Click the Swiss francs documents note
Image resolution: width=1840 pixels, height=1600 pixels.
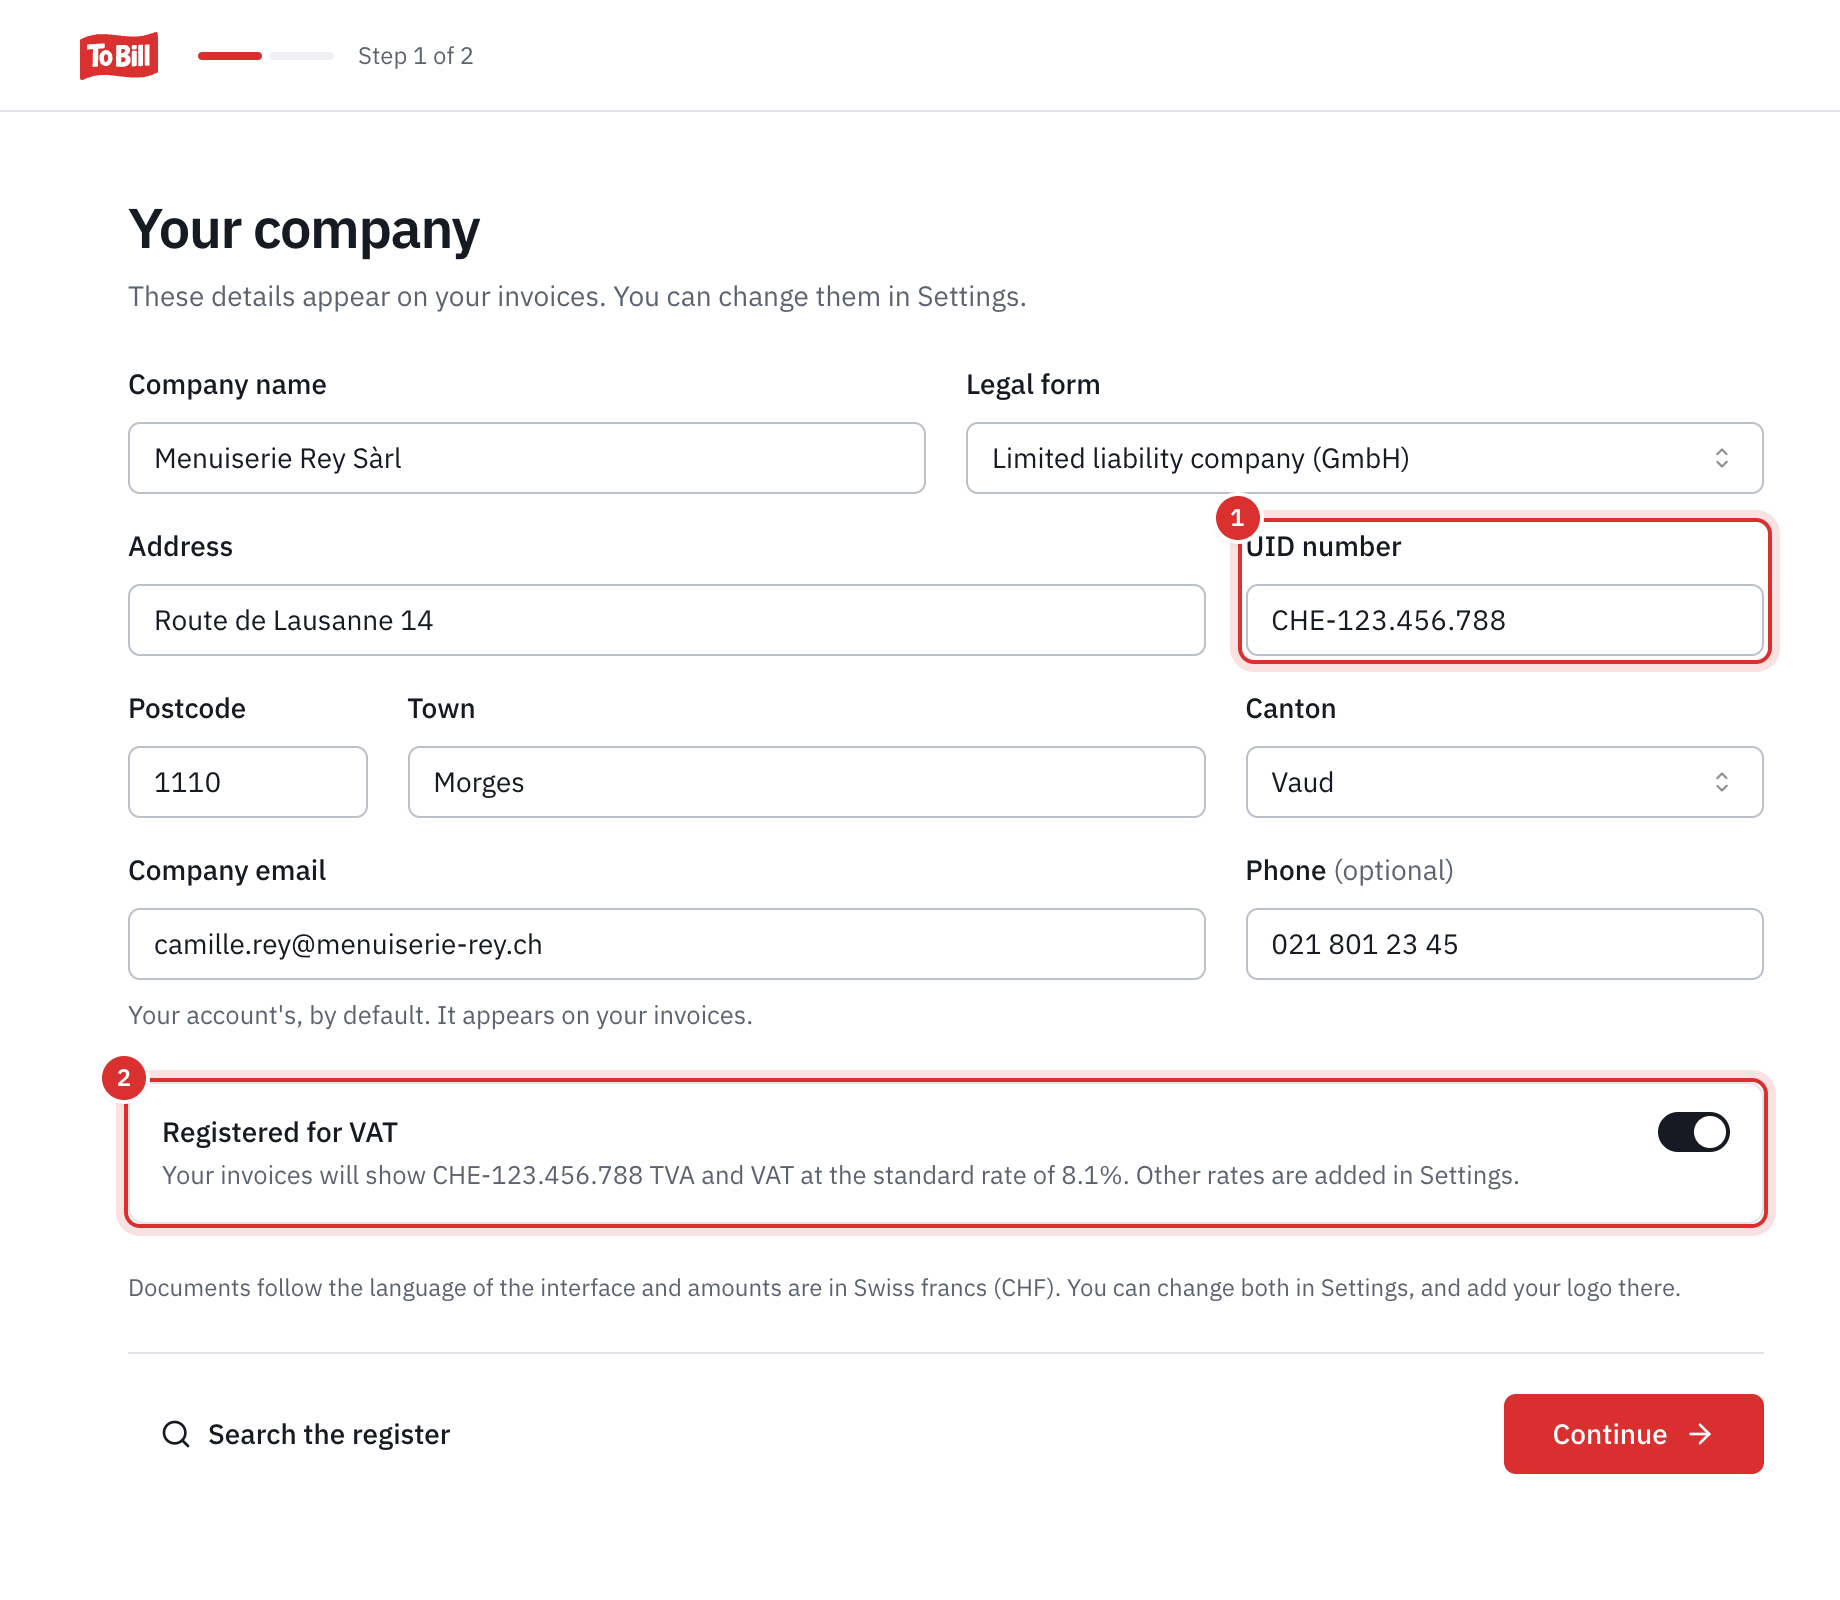(904, 1287)
